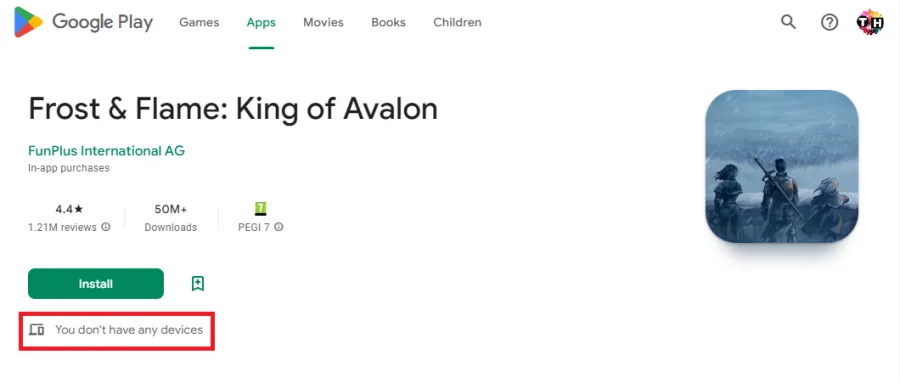Open FunPlus International AG developer page
The width and height of the screenshot is (900, 383).
[x=106, y=151]
